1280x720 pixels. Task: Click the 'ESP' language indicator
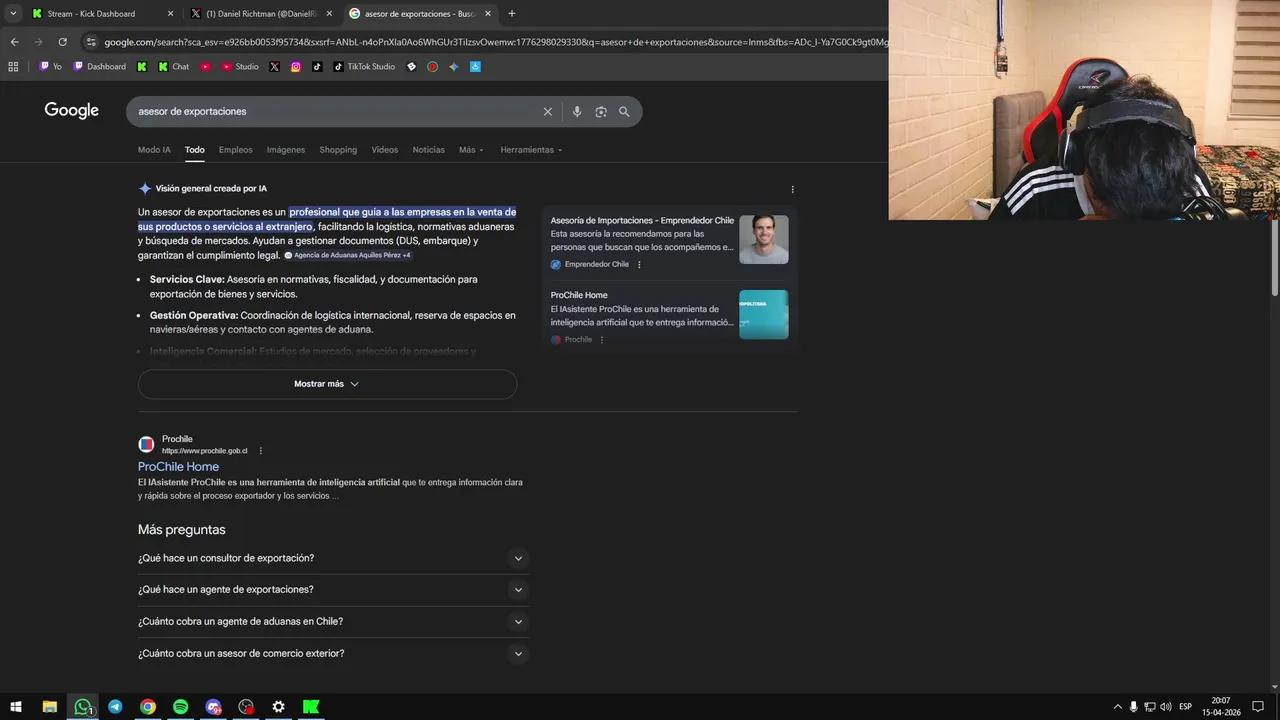(x=1185, y=707)
